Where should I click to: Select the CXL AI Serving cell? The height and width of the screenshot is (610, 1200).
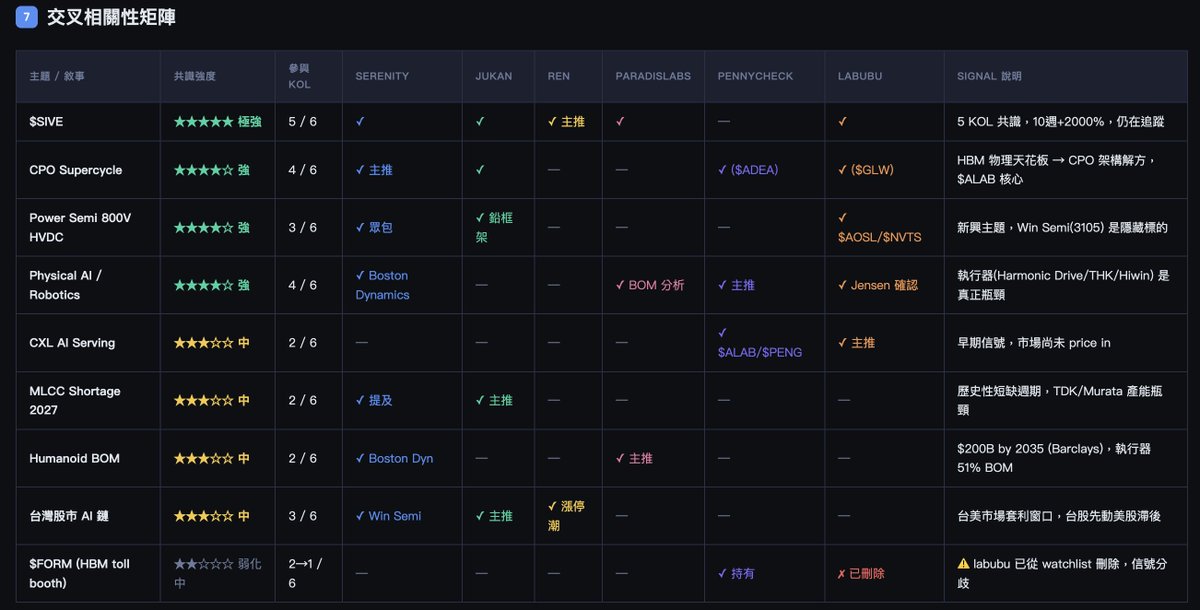point(72,343)
